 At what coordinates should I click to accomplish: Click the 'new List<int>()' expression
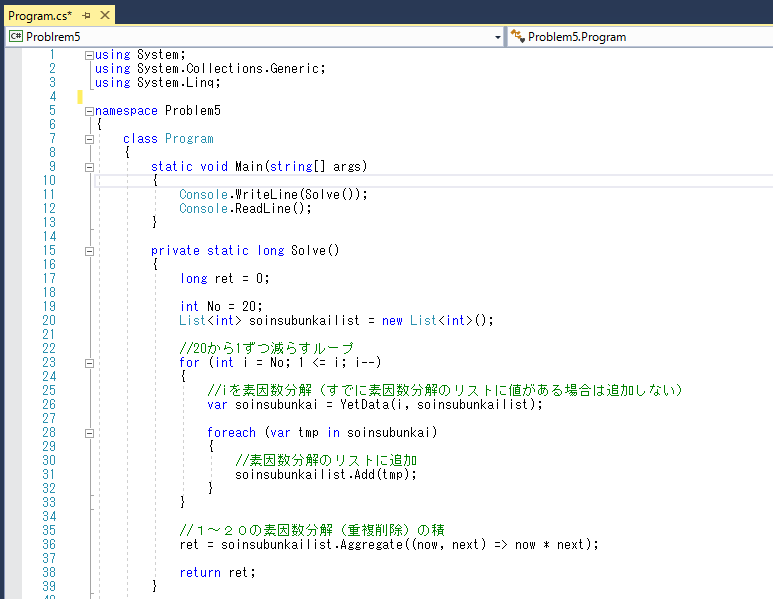[438, 320]
